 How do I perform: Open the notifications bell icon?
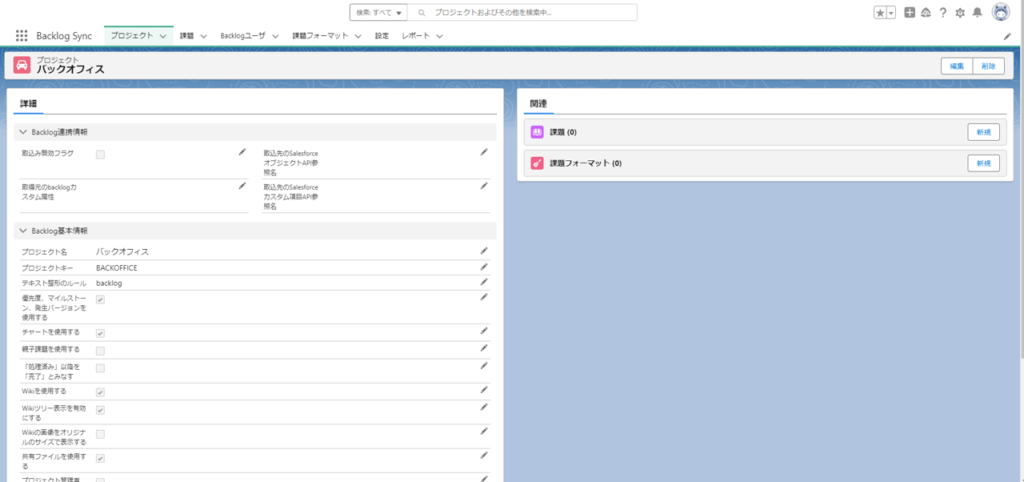click(977, 12)
